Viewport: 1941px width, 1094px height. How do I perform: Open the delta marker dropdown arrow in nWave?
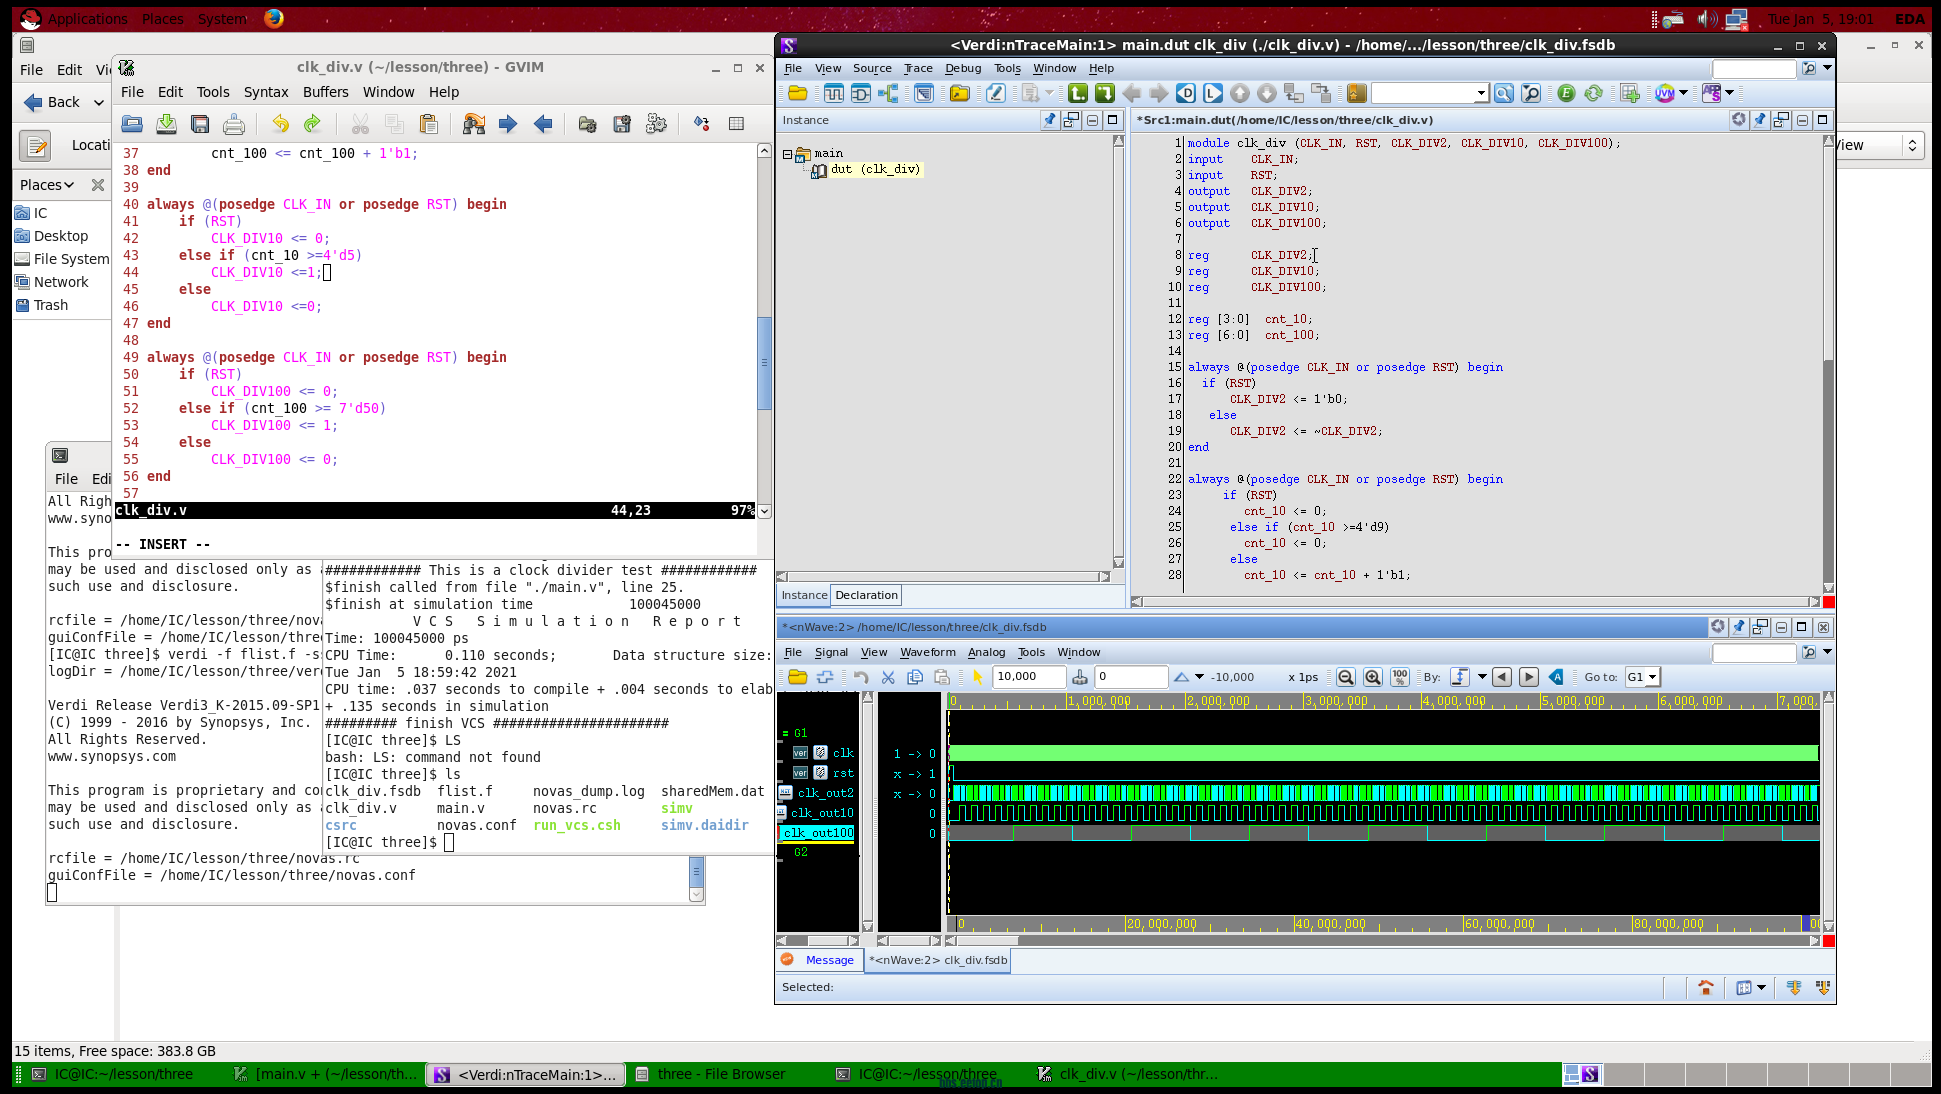(1199, 677)
